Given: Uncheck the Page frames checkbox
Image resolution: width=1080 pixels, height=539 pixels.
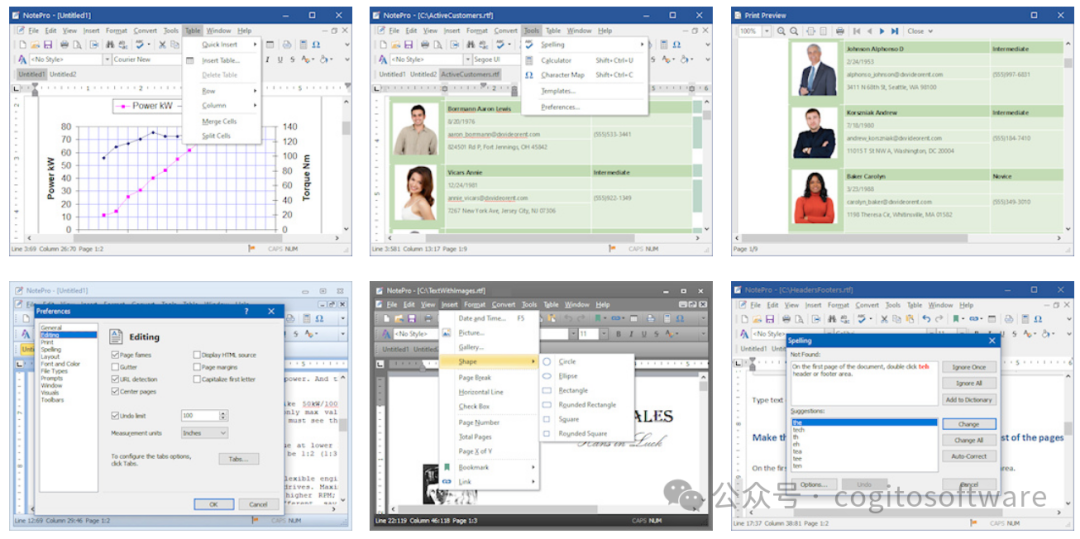Looking at the screenshot, I should pyautogui.click(x=114, y=354).
